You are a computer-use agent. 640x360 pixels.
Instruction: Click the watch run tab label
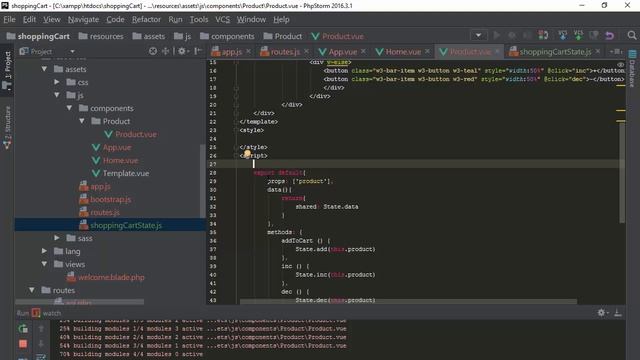pyautogui.click(x=51, y=313)
